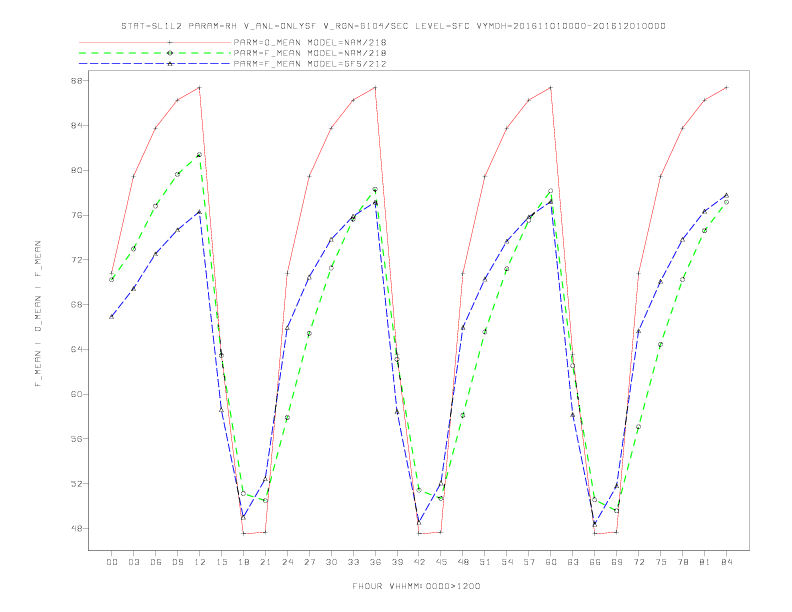Click x-axis forecast hour label 24
This screenshot has height=612, width=792.
point(287,562)
